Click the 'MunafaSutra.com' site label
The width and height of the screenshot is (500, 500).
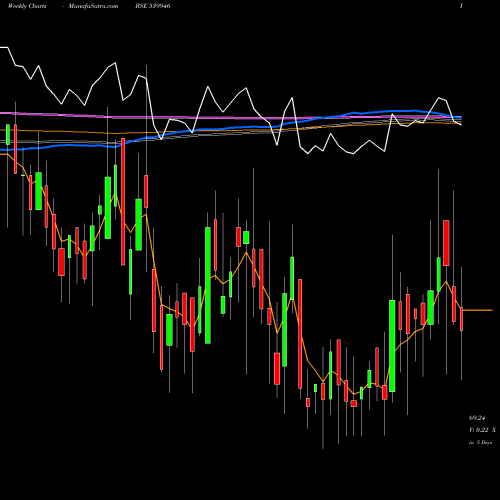(93, 6)
